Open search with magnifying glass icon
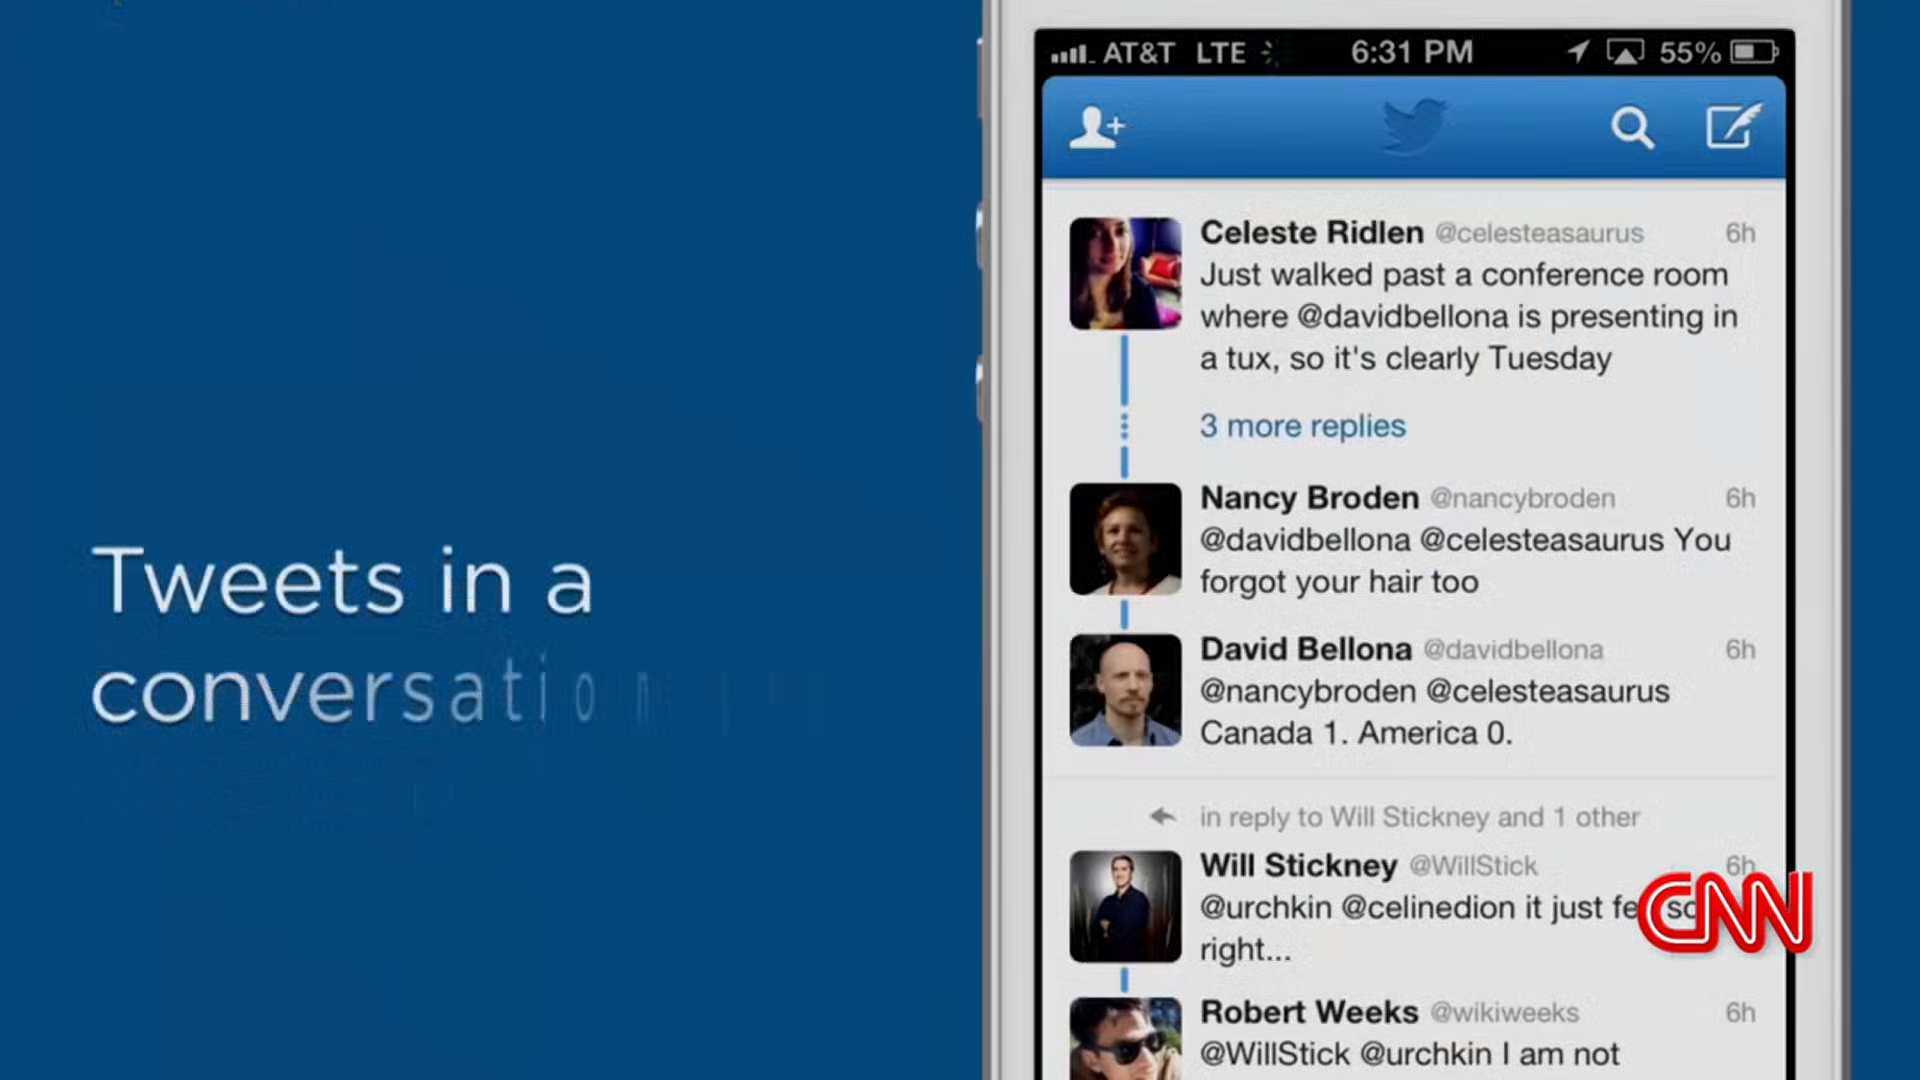The image size is (1920, 1080). click(x=1632, y=128)
